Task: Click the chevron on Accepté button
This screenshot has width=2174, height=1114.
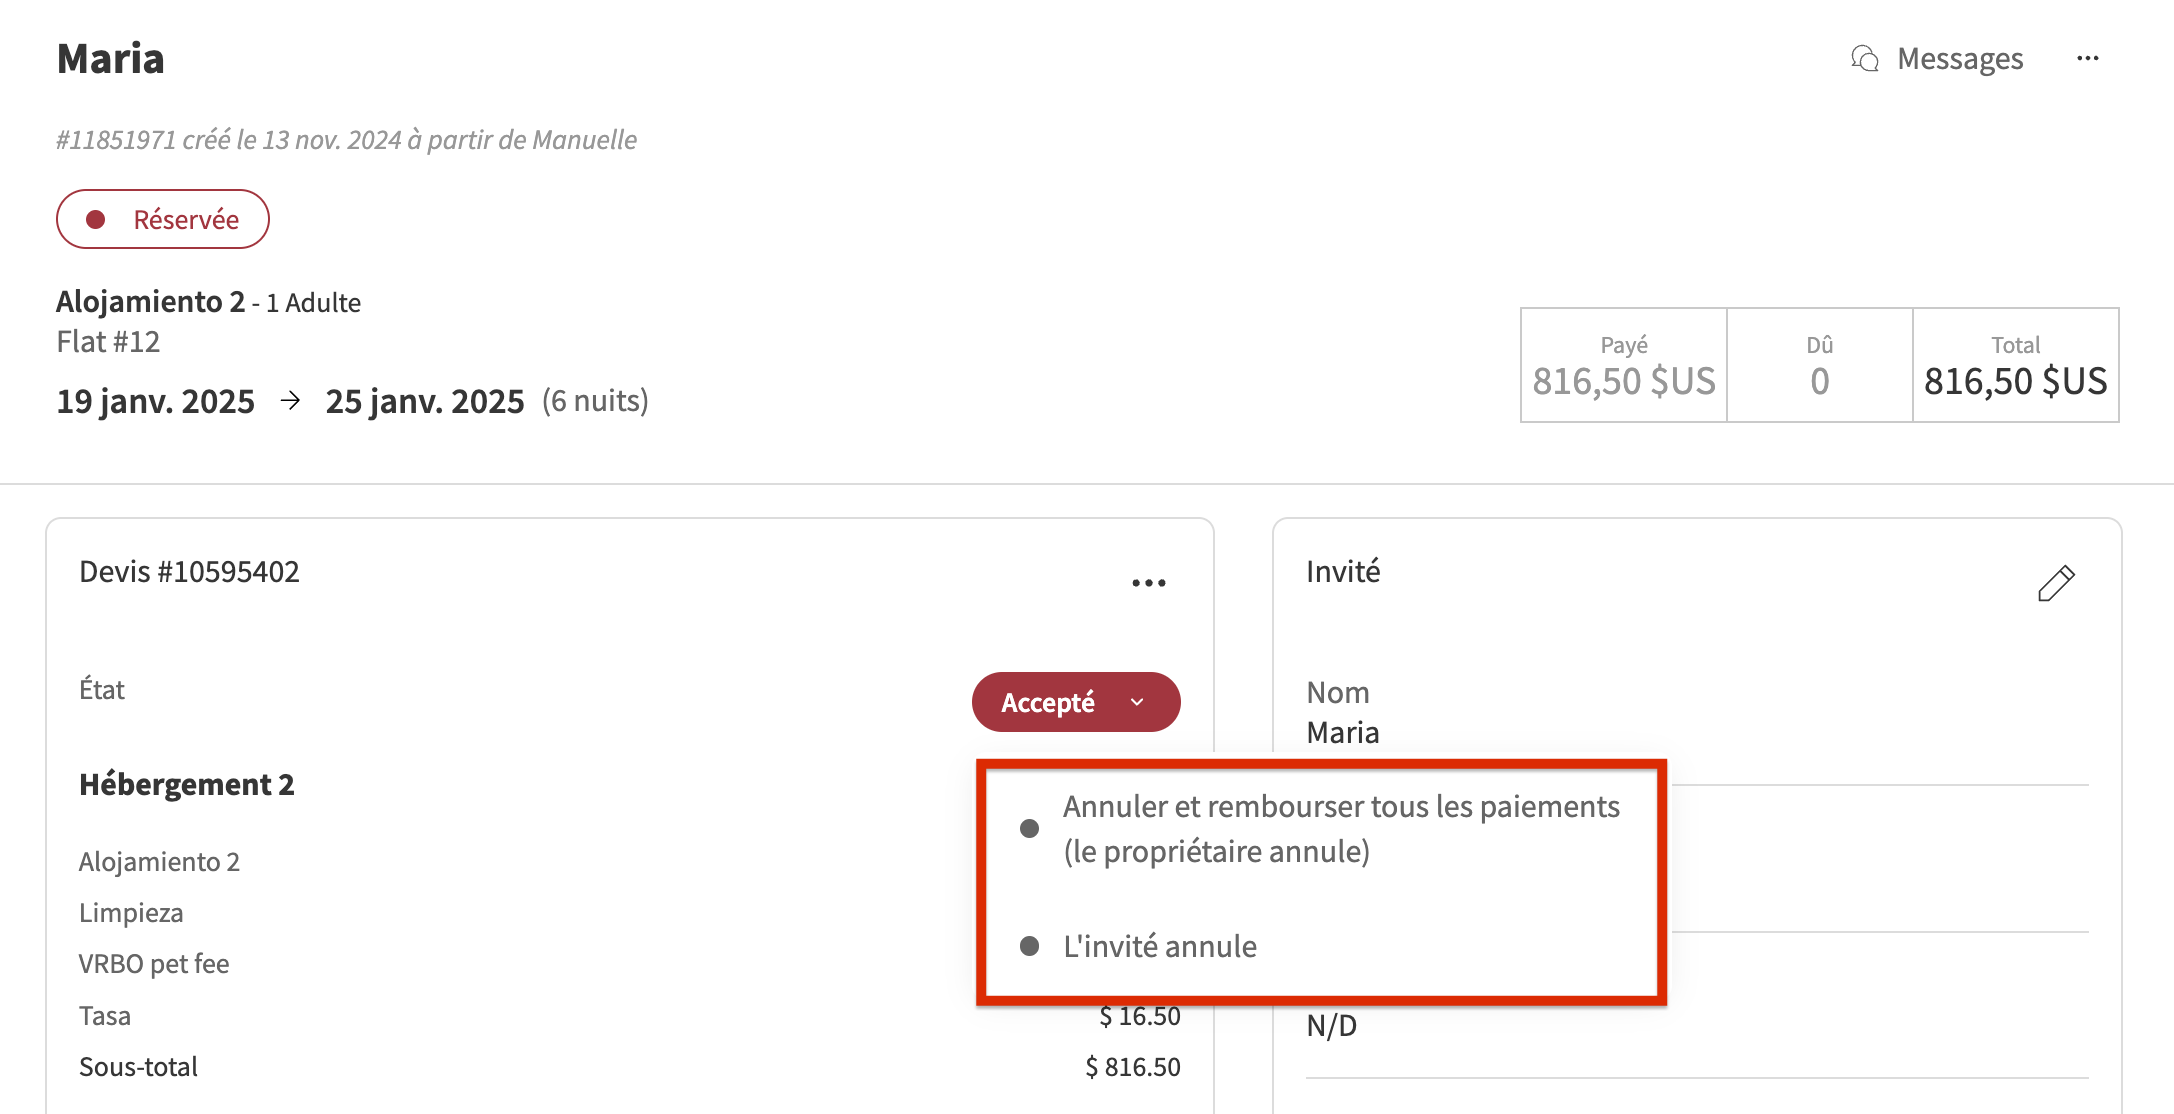Action: (1137, 702)
